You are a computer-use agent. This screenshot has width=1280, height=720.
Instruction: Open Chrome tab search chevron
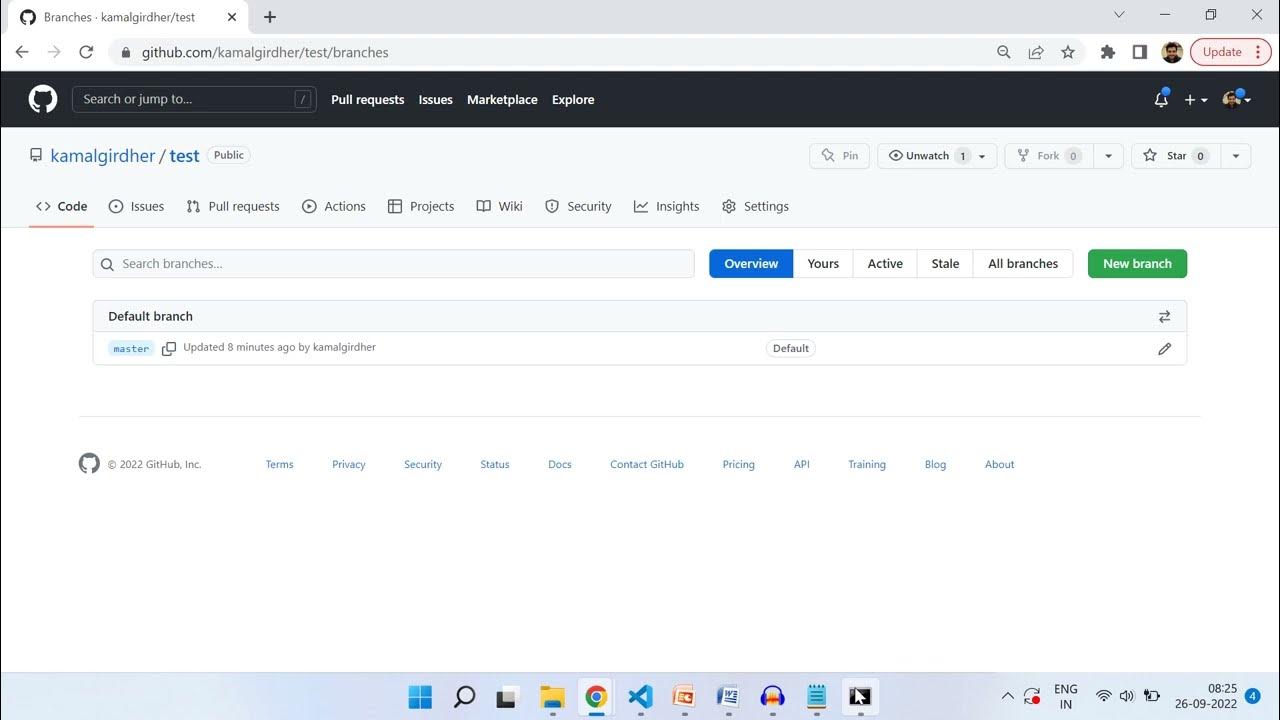point(1119,15)
